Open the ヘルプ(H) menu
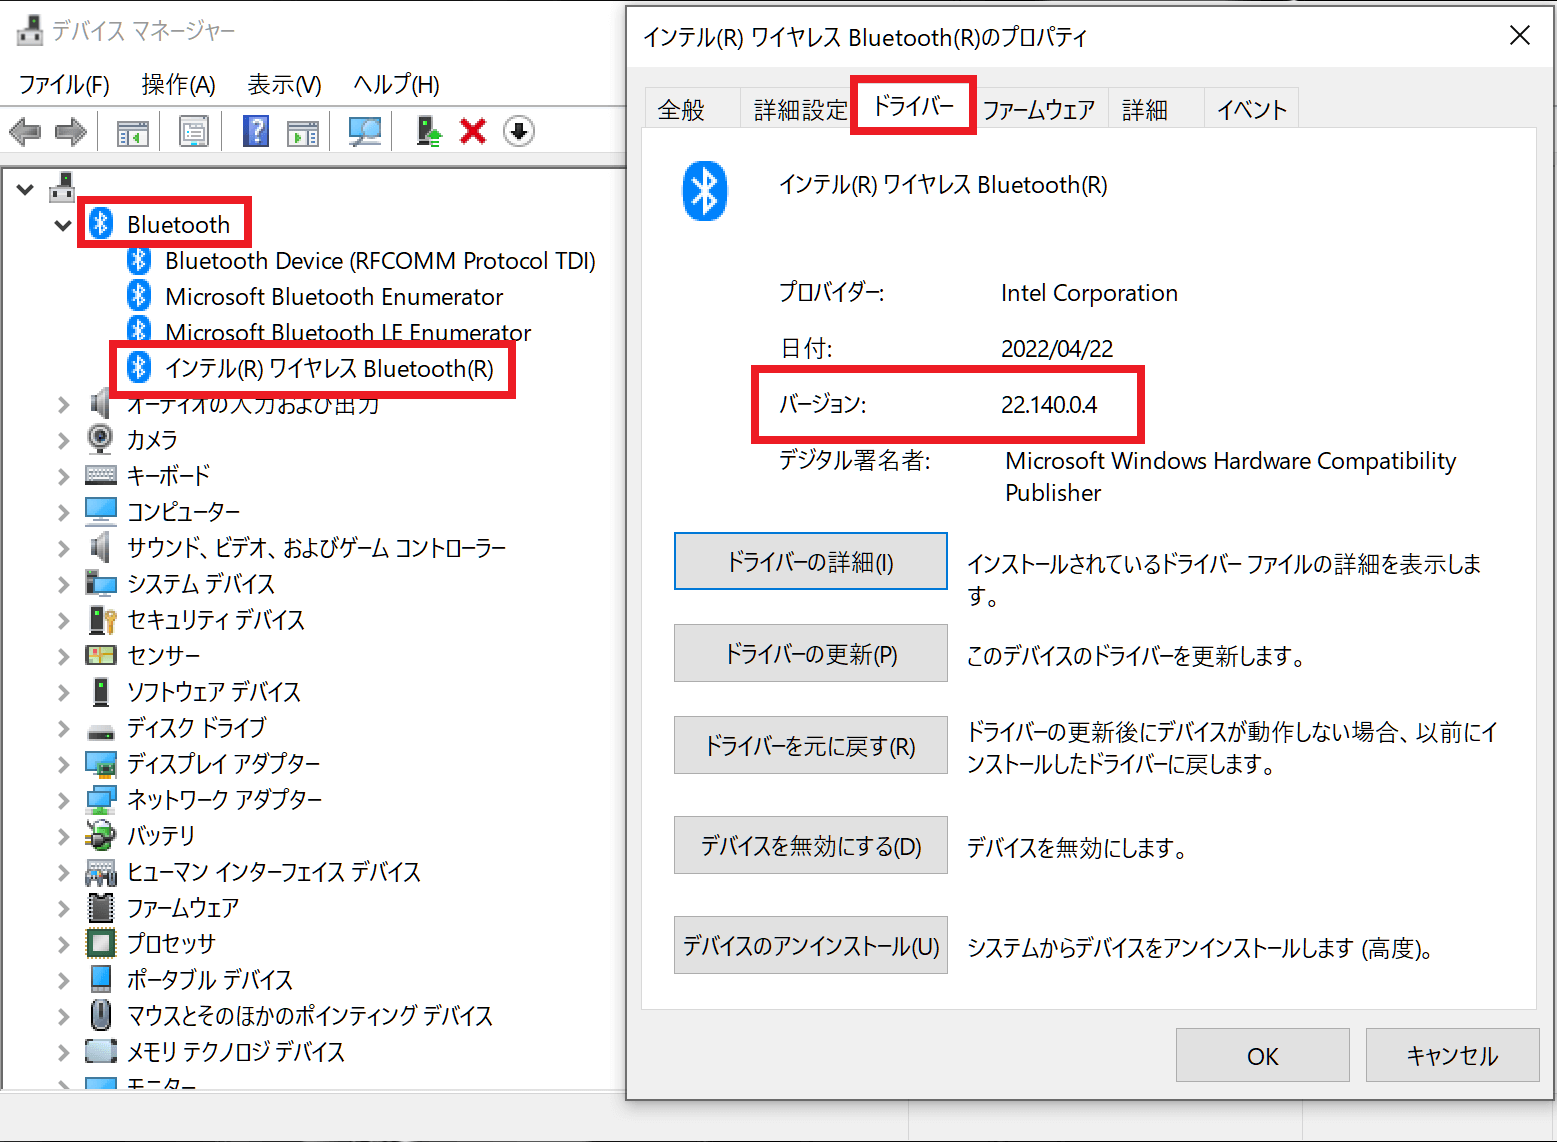Screen dimensions: 1557x1142 tap(397, 85)
